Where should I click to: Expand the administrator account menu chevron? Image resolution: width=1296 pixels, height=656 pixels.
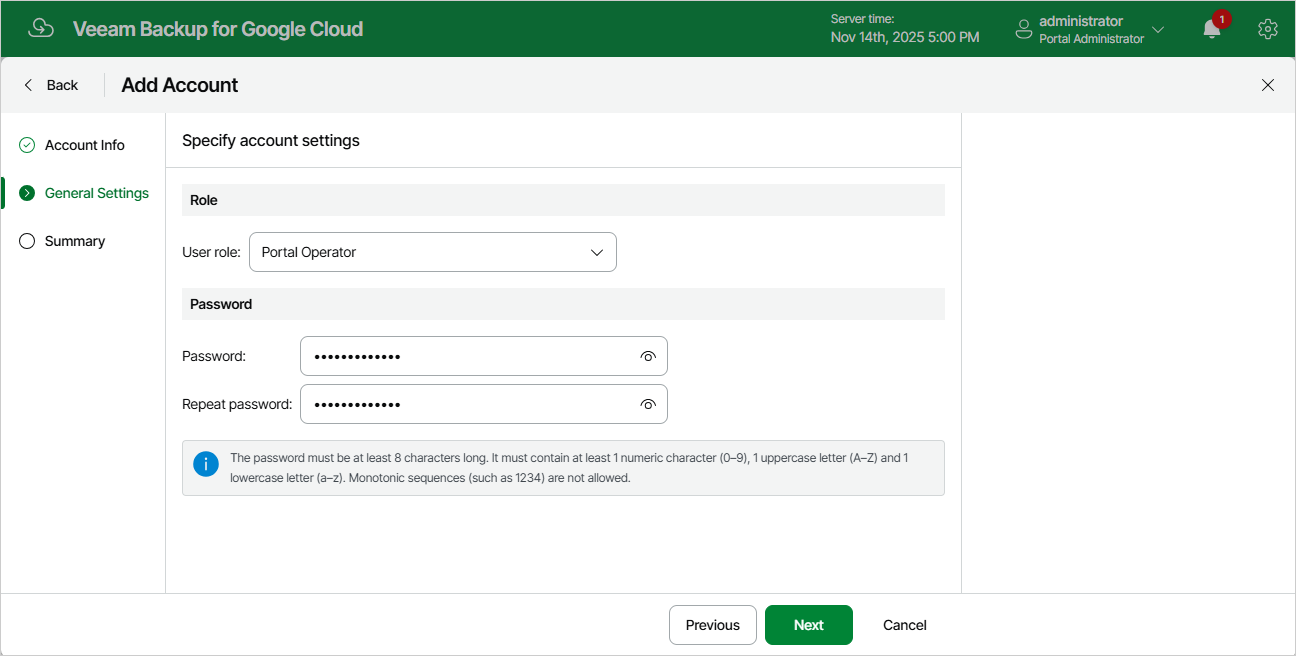pos(1158,29)
